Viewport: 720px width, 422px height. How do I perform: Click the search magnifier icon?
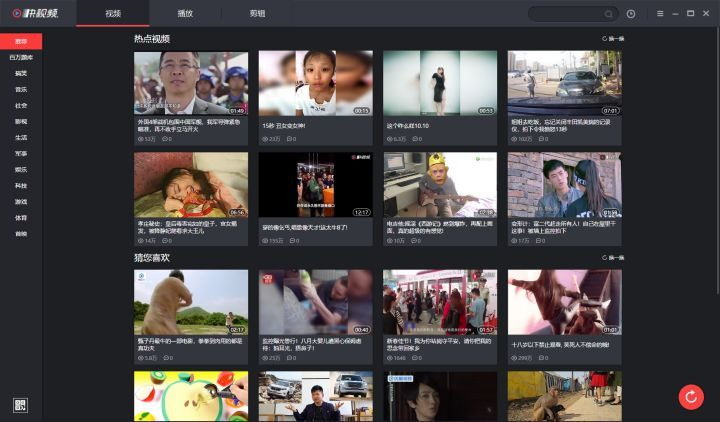608,14
